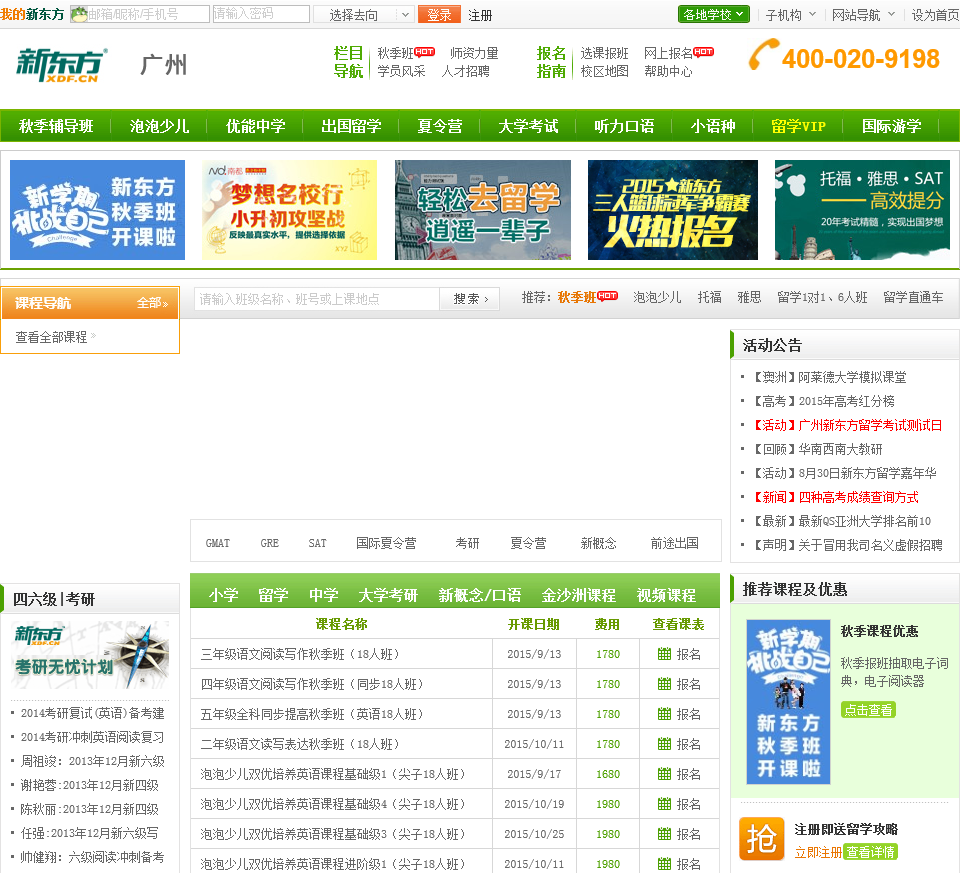Open 优能中学 in the nav bar
The height and width of the screenshot is (873, 960).
point(255,126)
